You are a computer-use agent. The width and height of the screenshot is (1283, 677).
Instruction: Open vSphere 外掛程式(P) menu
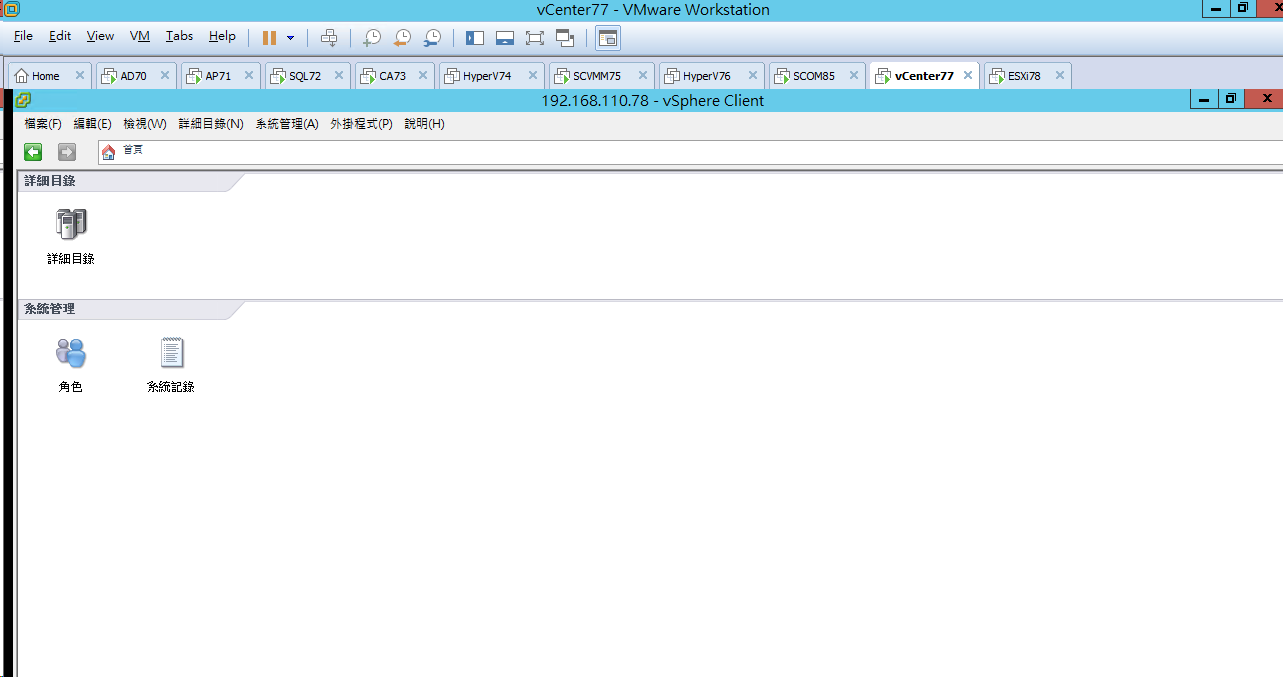point(361,124)
